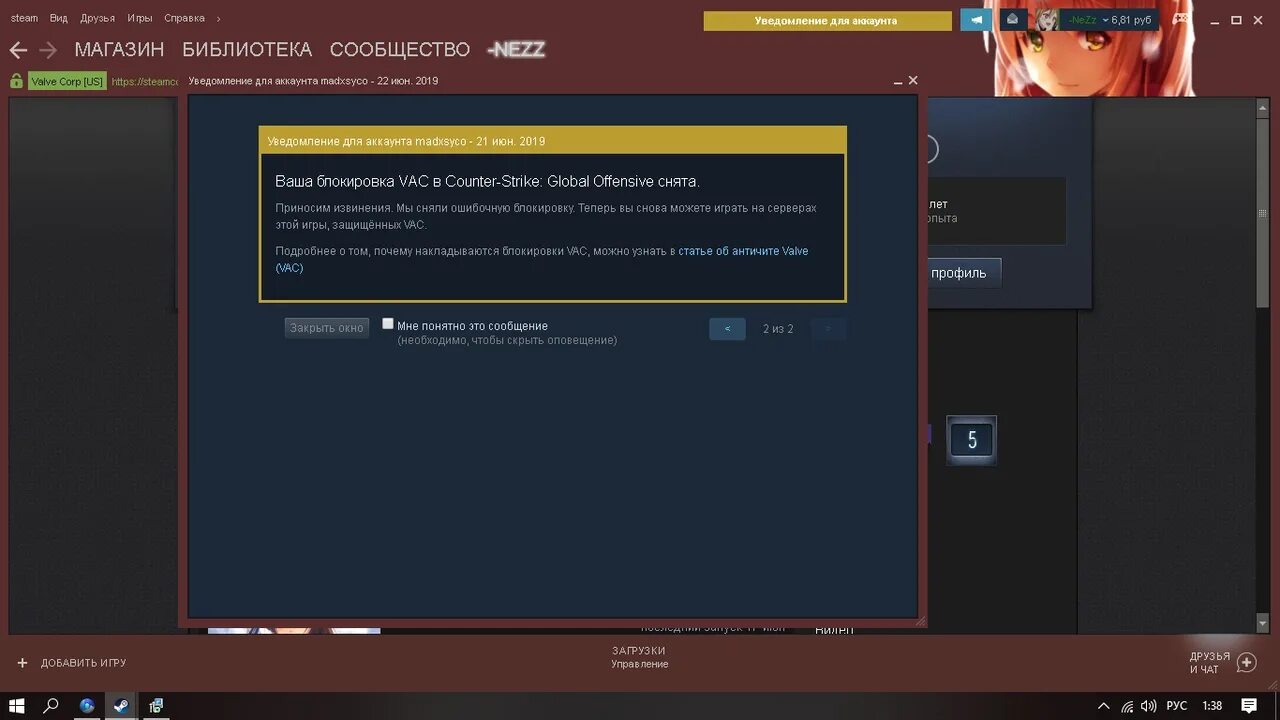Go to previous notification arrow
Viewport: 1280px width, 720px height.
[727, 329]
